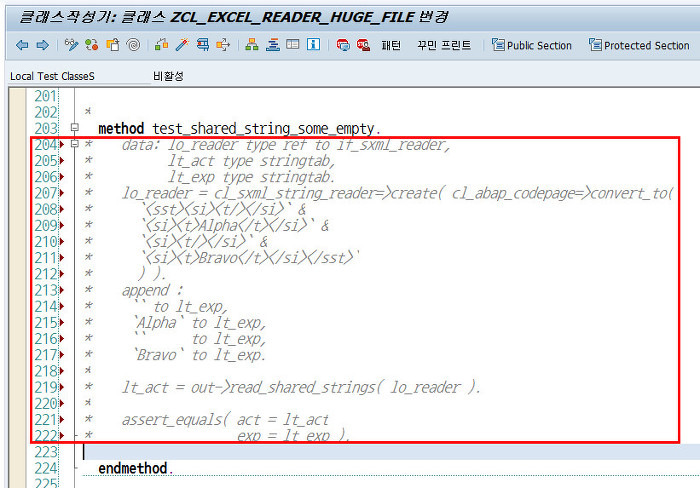Click the modification marker at line 204
Screen dimensions: 700x488
click(x=62, y=144)
